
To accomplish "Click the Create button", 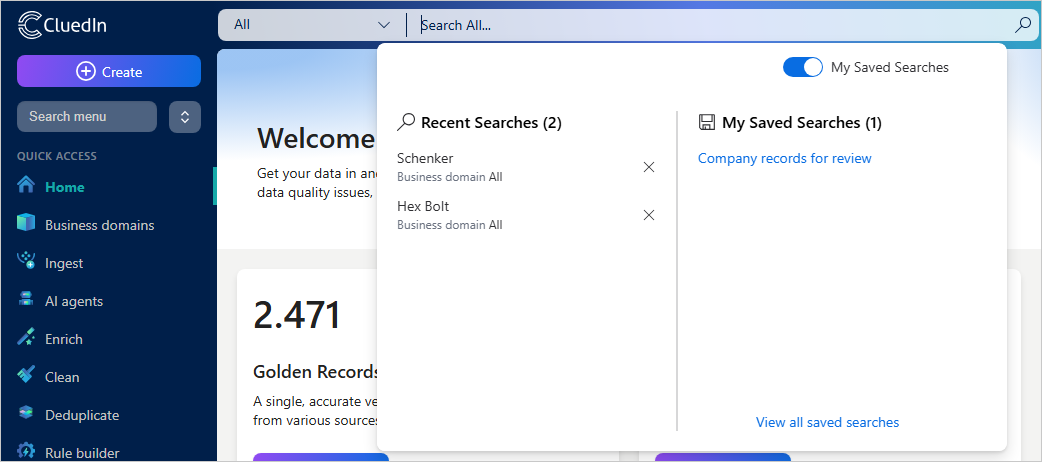I will point(109,71).
